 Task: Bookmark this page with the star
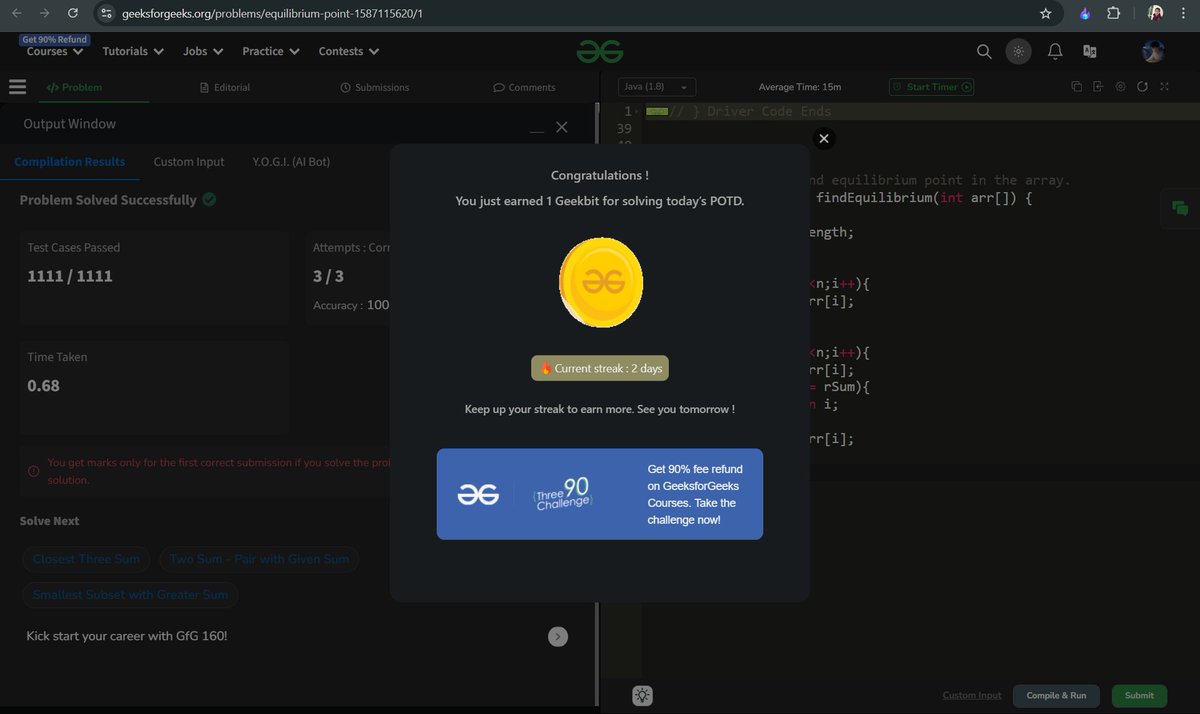click(1045, 14)
